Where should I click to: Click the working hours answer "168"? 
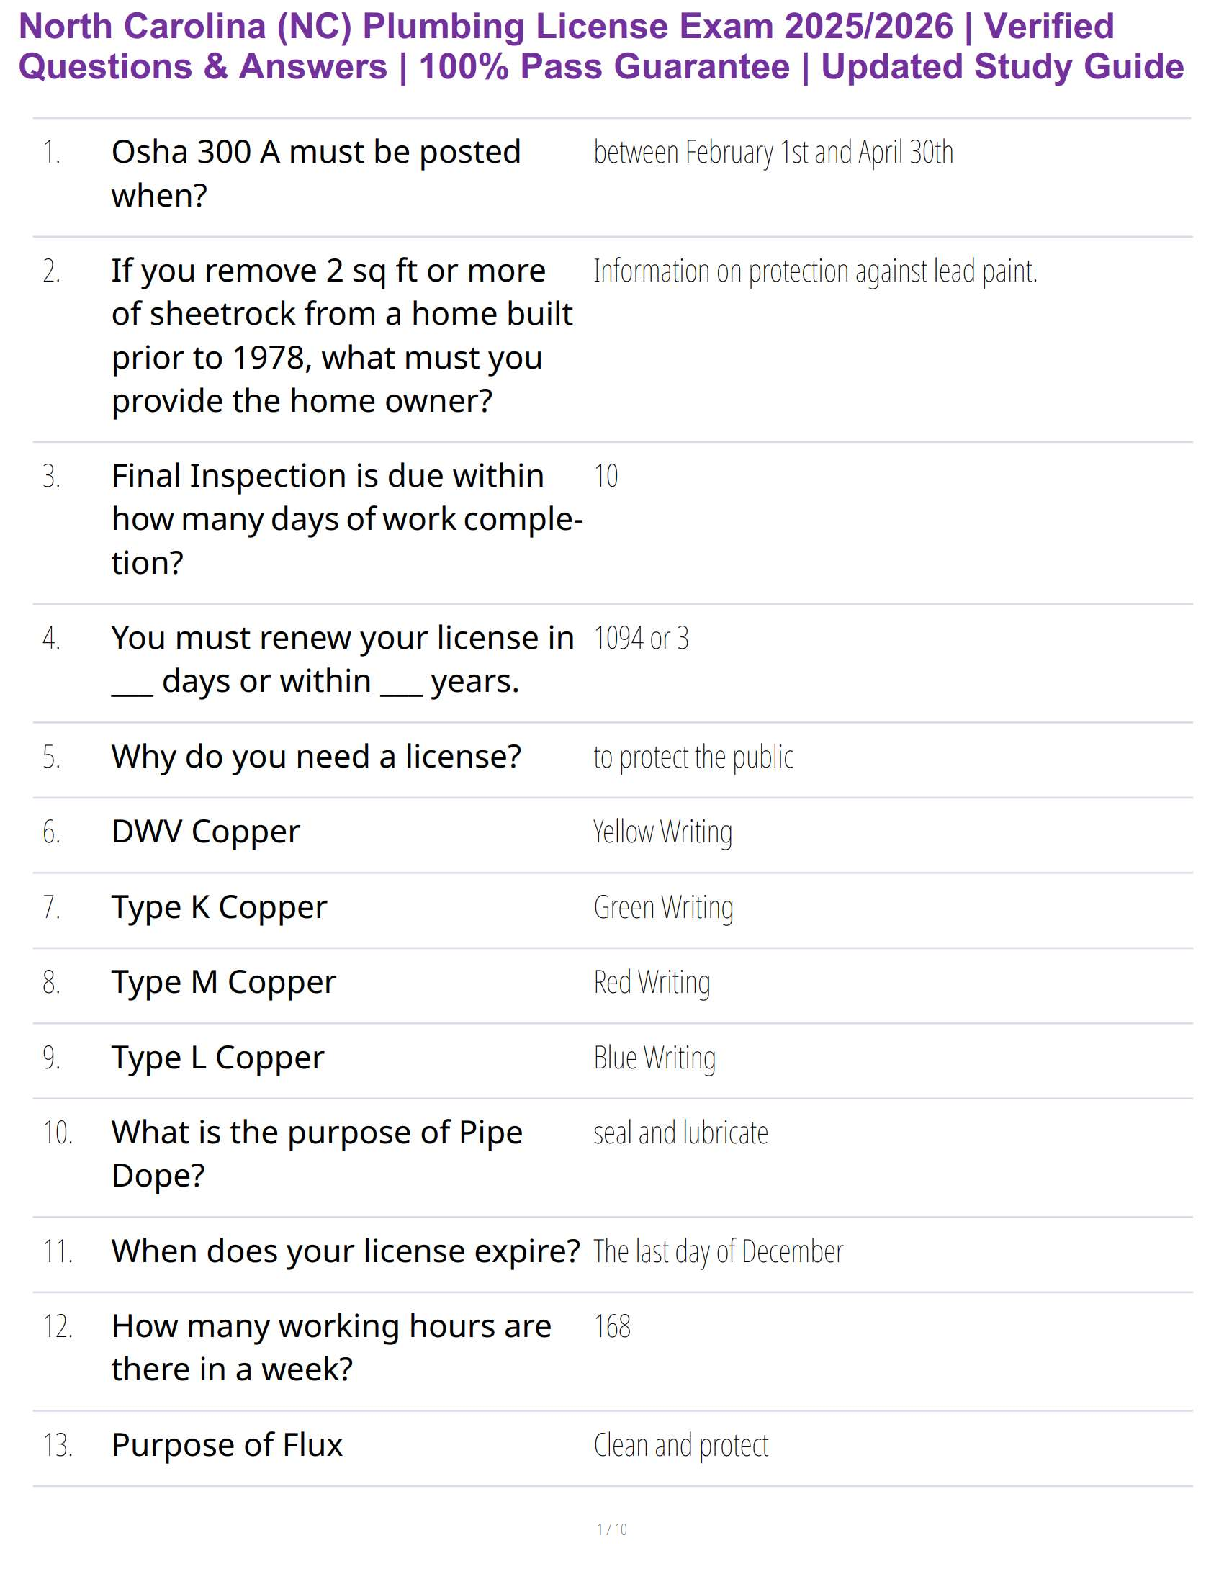pos(612,1327)
